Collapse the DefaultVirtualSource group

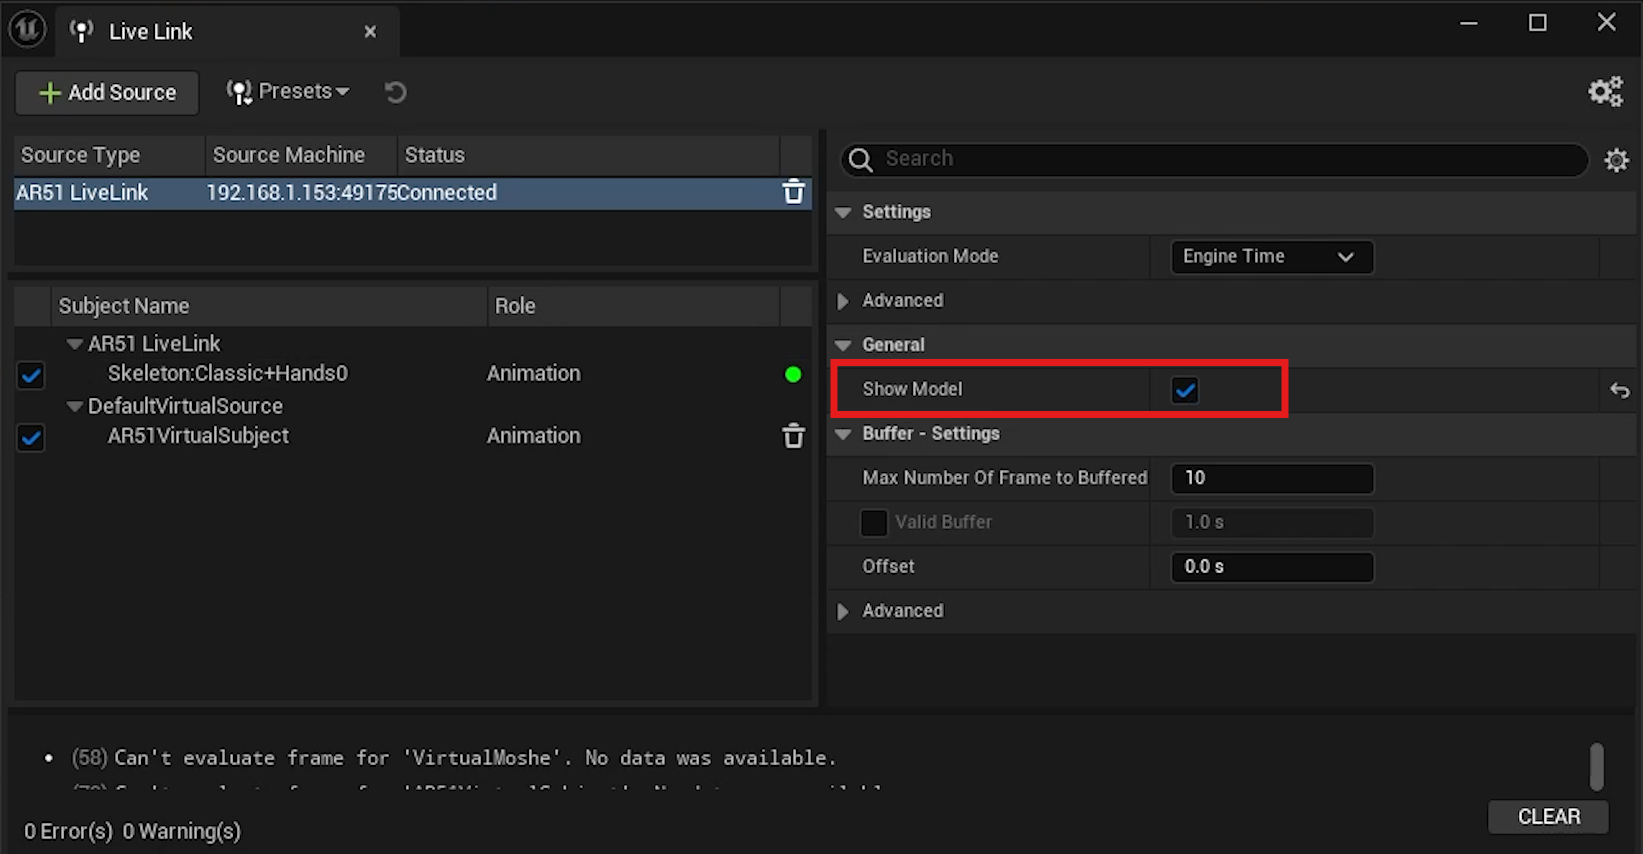(x=74, y=407)
